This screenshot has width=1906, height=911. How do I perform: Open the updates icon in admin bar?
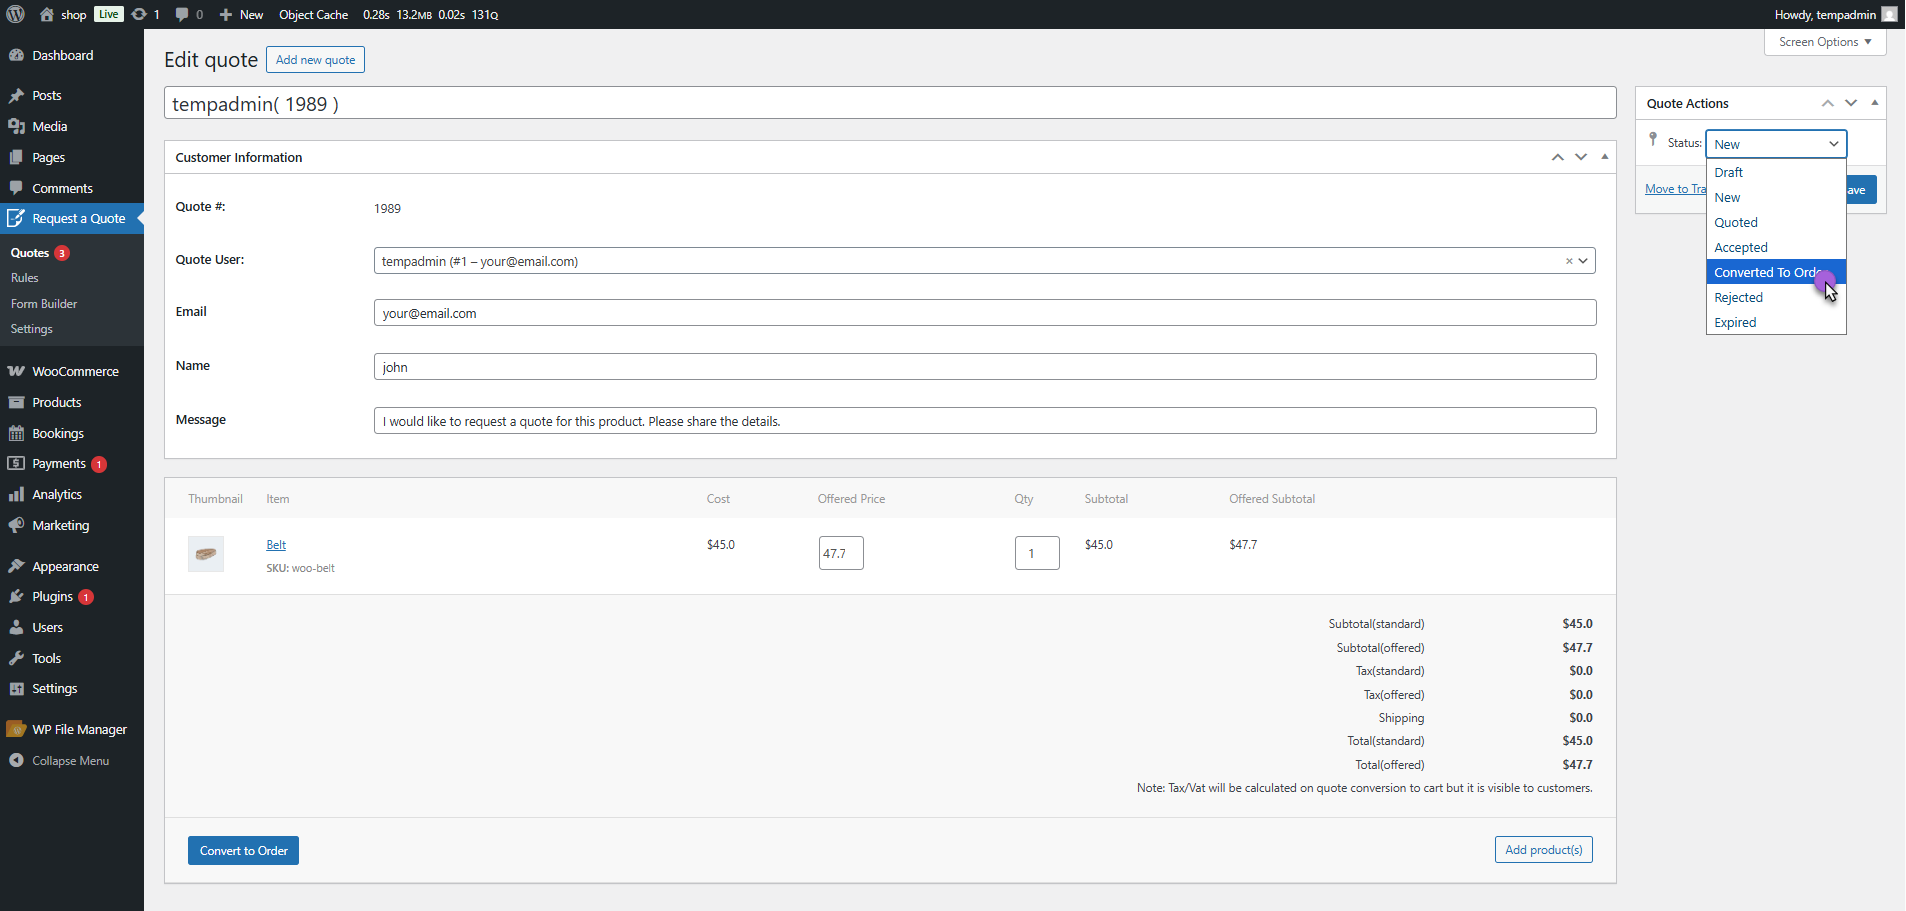(x=139, y=14)
